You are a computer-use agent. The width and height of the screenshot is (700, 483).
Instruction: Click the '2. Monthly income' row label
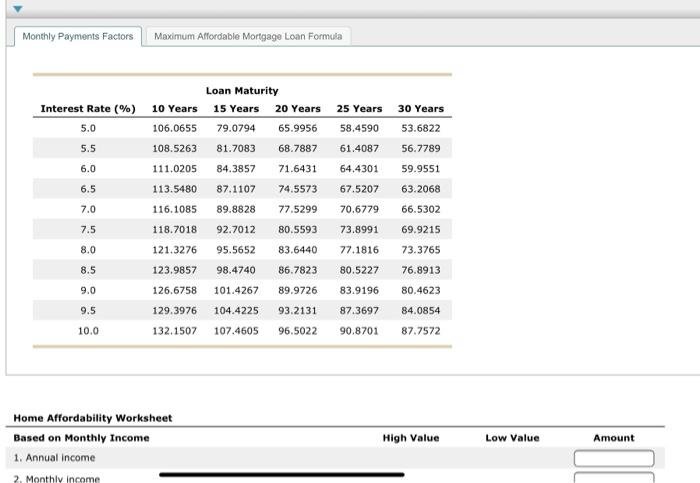[x=57, y=479]
